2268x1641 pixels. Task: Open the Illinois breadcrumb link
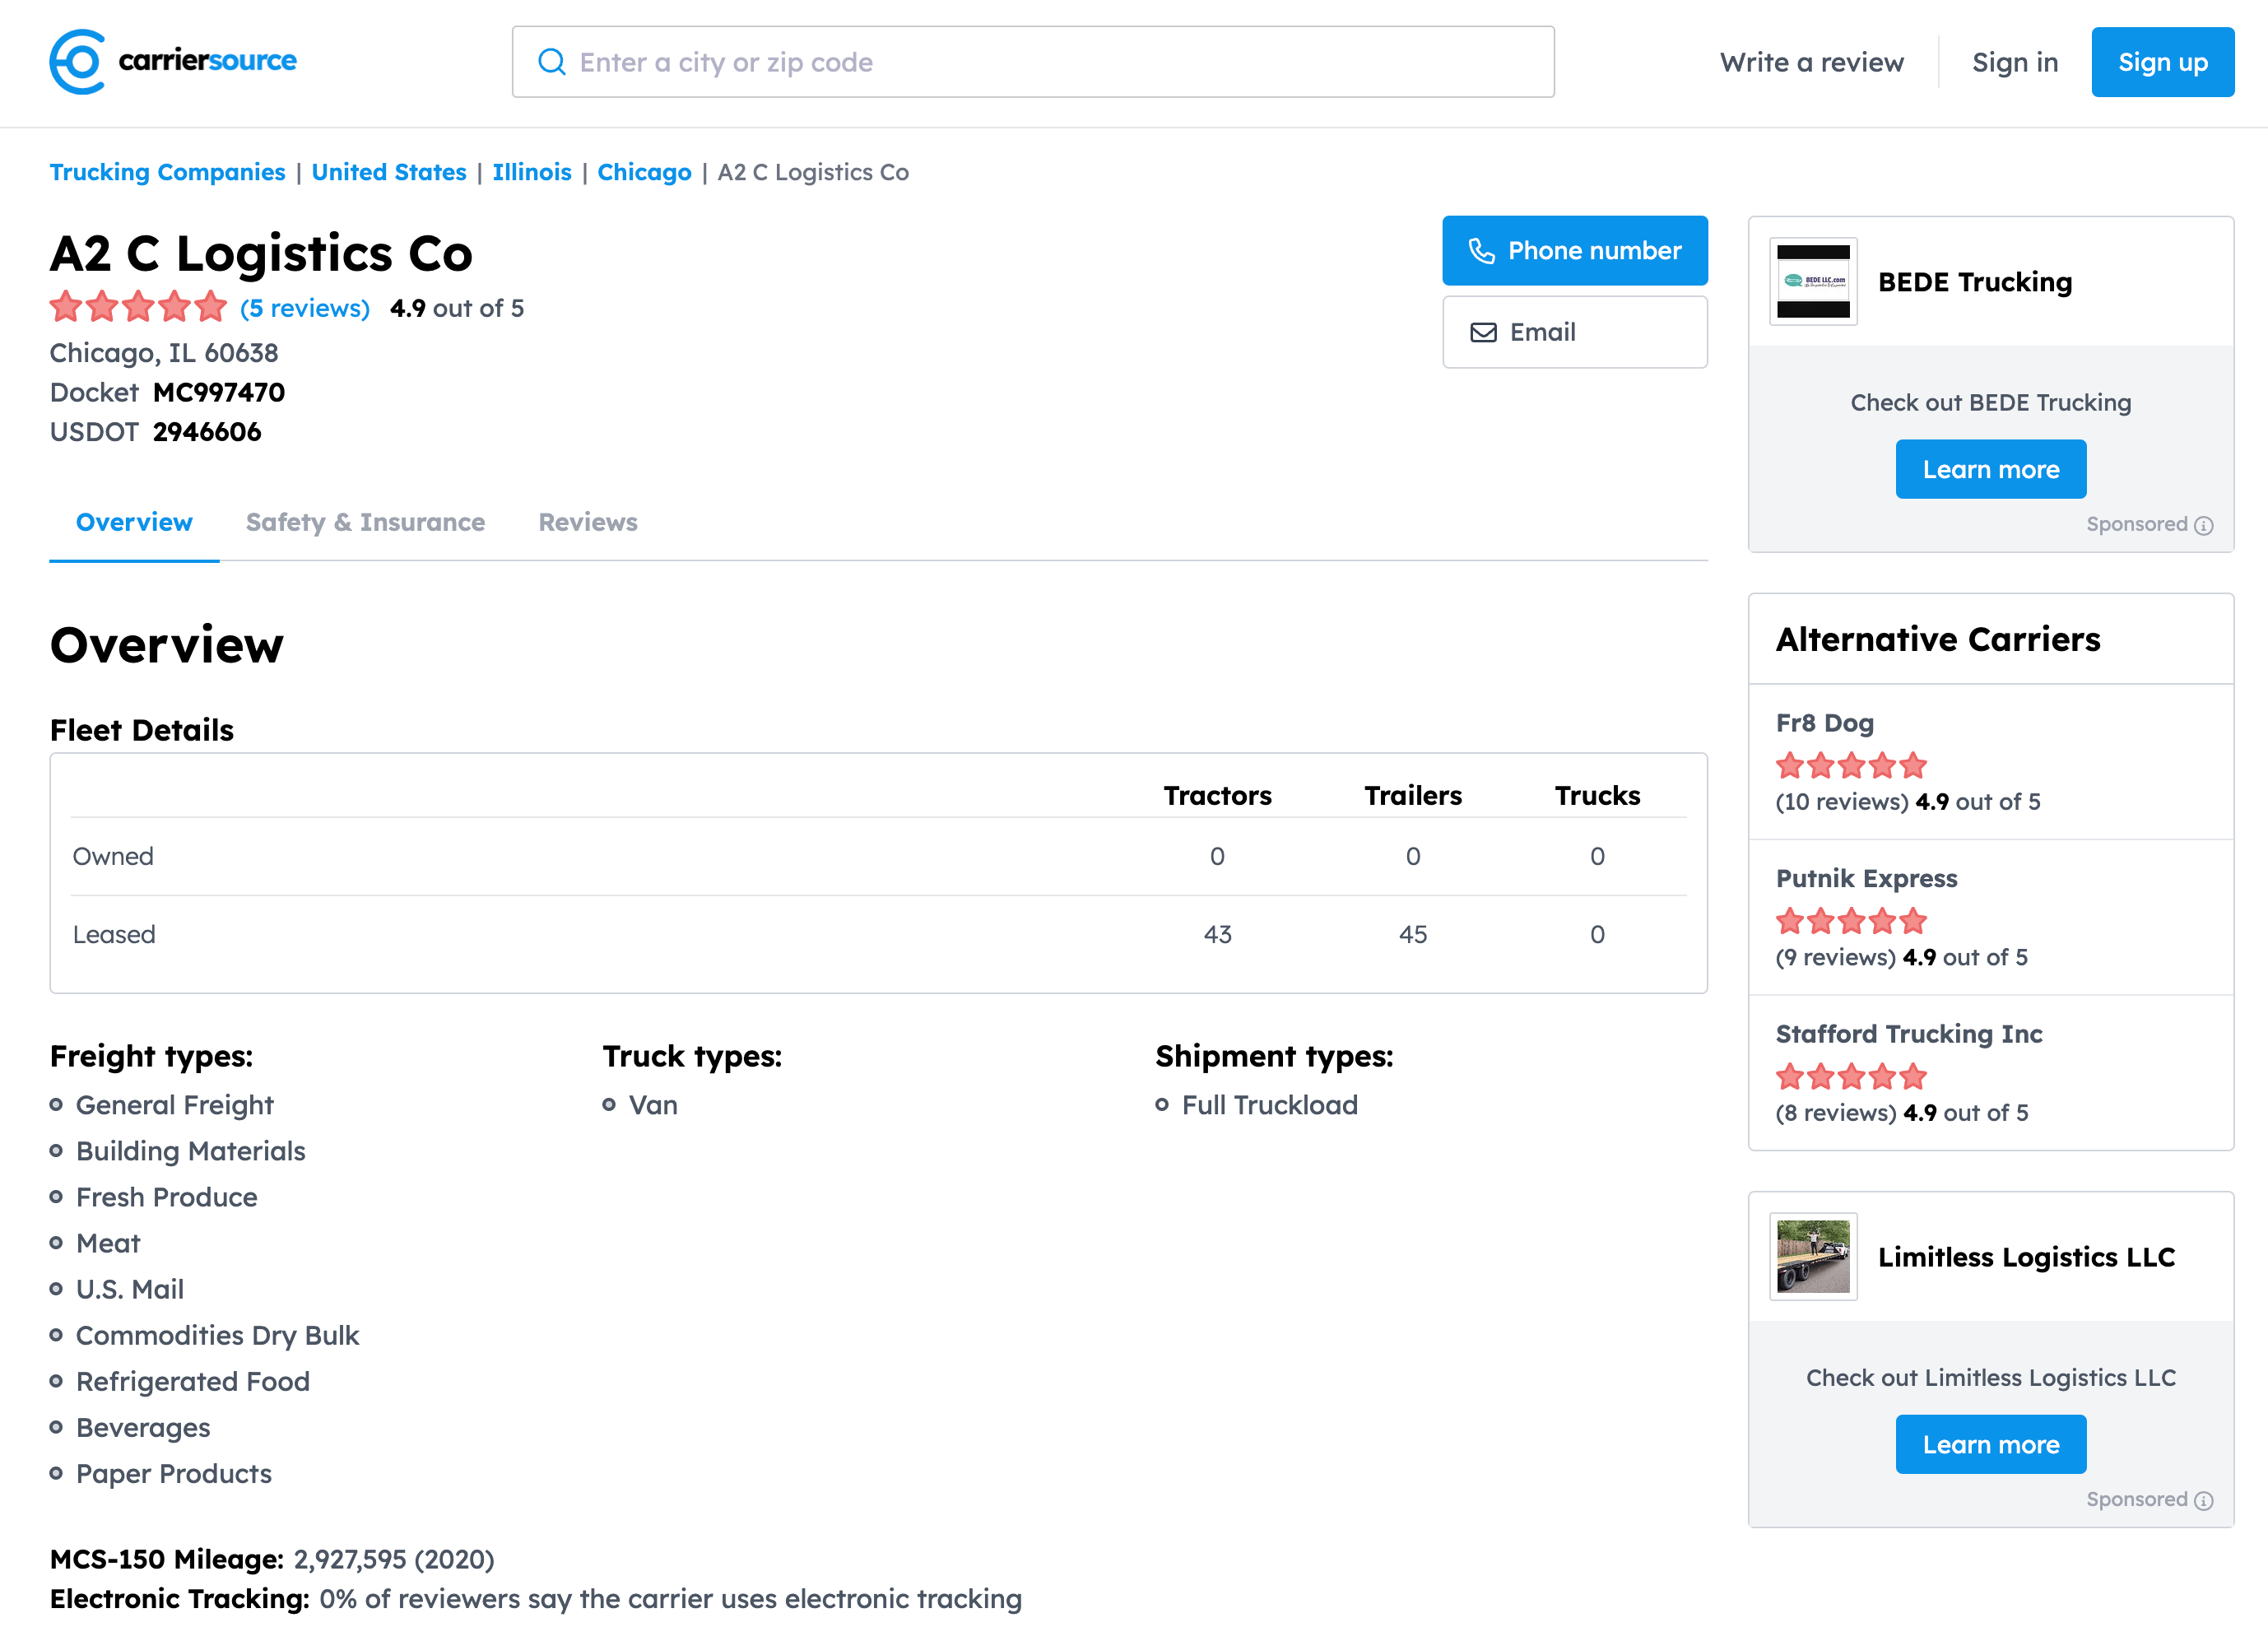(x=531, y=172)
